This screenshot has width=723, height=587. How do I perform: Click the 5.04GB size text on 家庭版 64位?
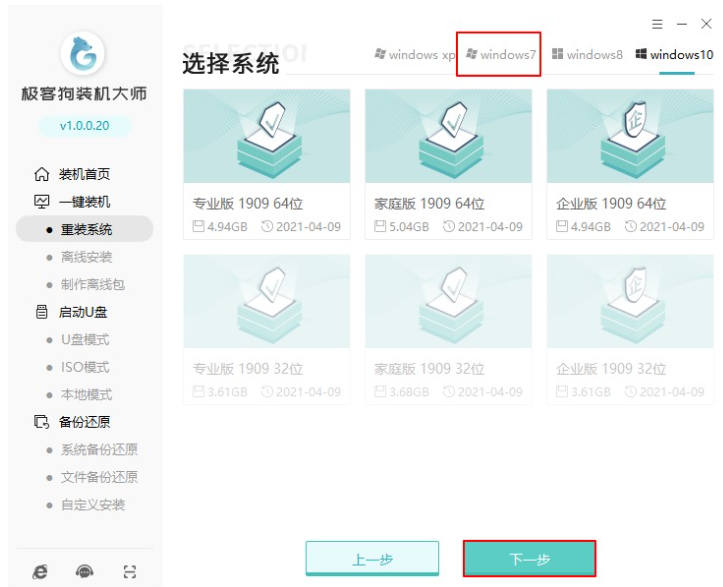coord(409,227)
